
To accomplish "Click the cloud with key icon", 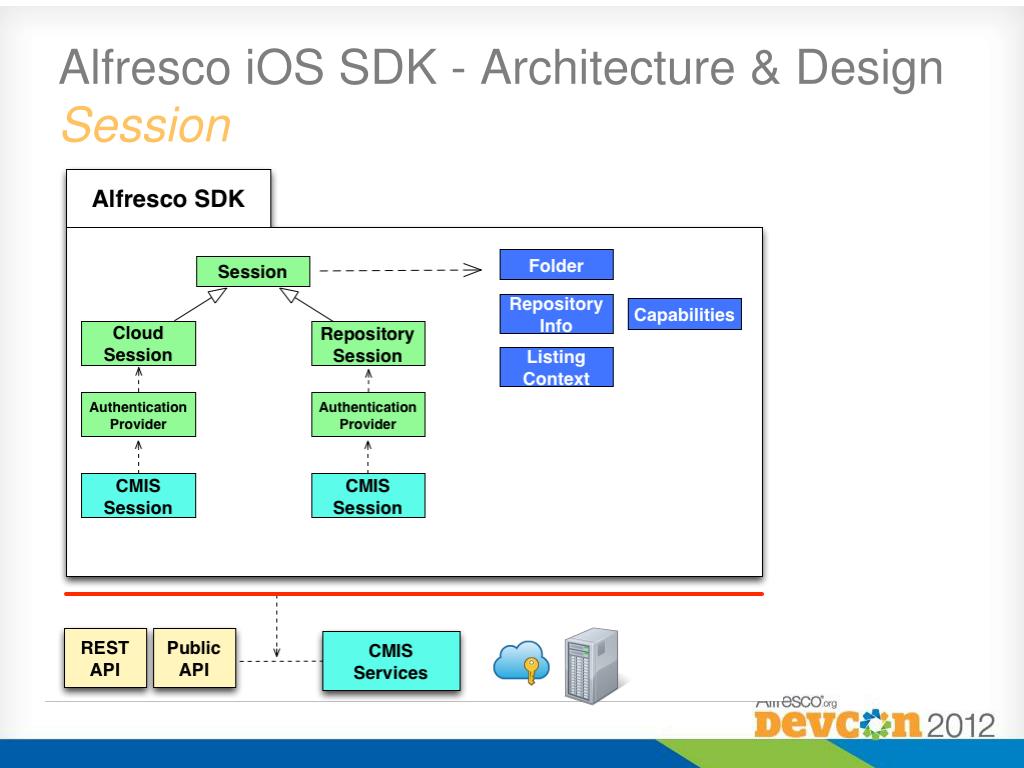I will tap(521, 662).
